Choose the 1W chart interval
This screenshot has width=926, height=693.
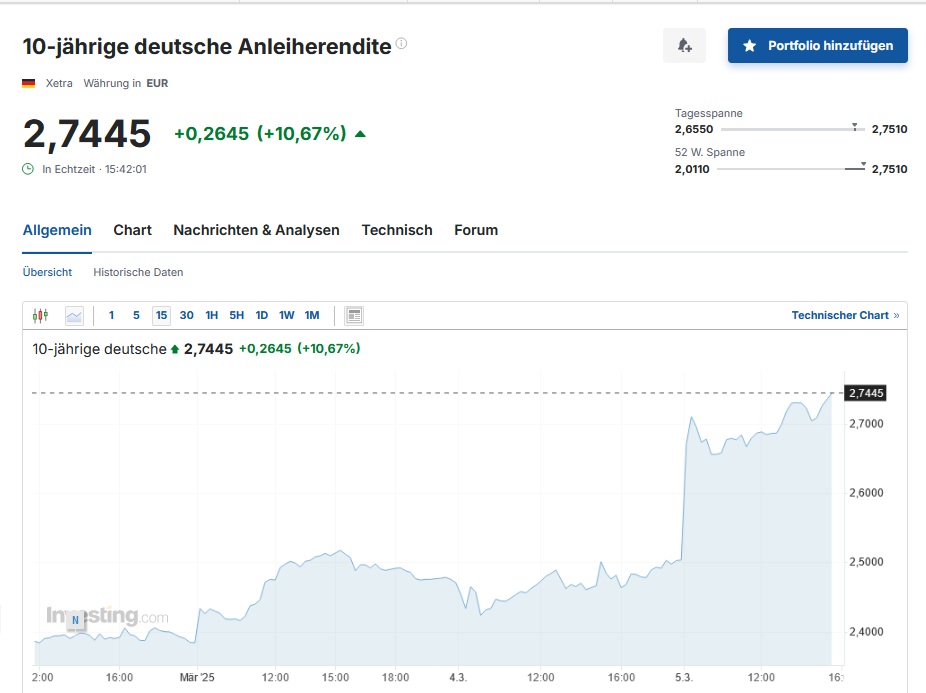click(287, 315)
